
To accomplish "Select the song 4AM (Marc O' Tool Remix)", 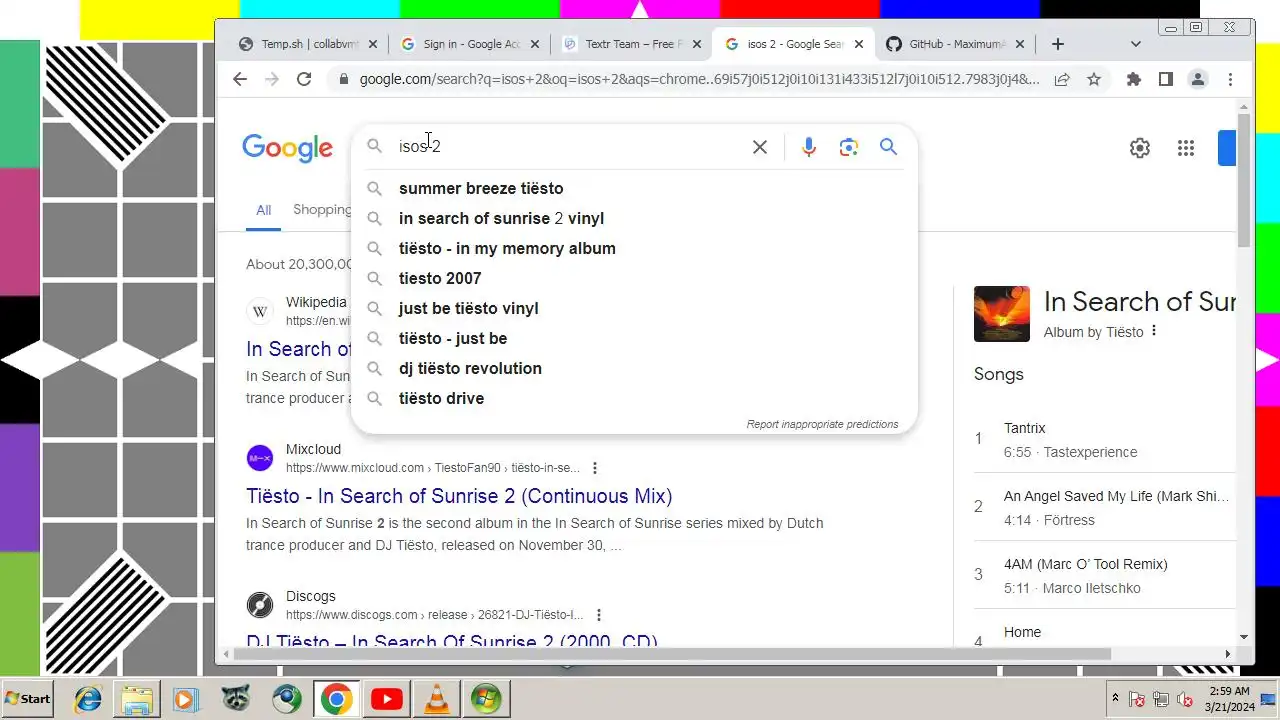I will [1104, 576].
